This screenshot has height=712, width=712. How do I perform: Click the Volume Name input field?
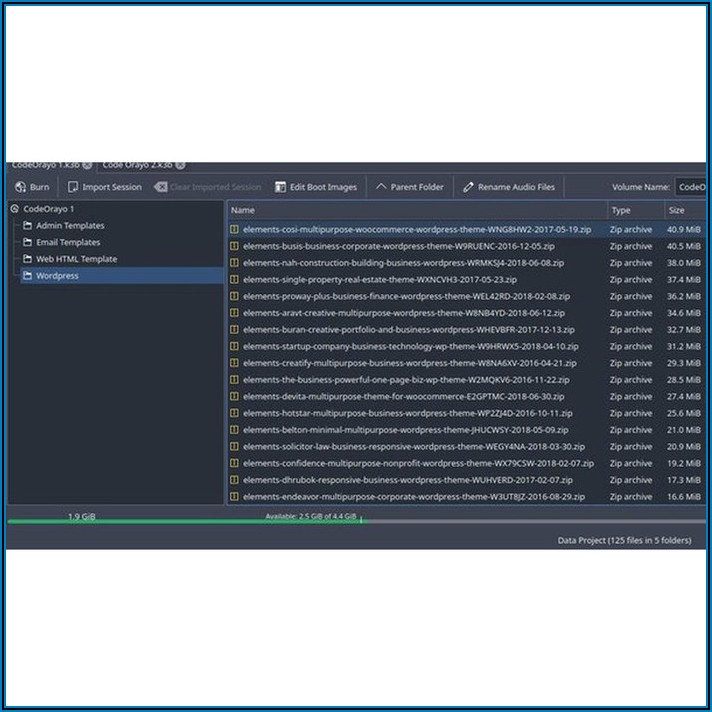[689, 187]
